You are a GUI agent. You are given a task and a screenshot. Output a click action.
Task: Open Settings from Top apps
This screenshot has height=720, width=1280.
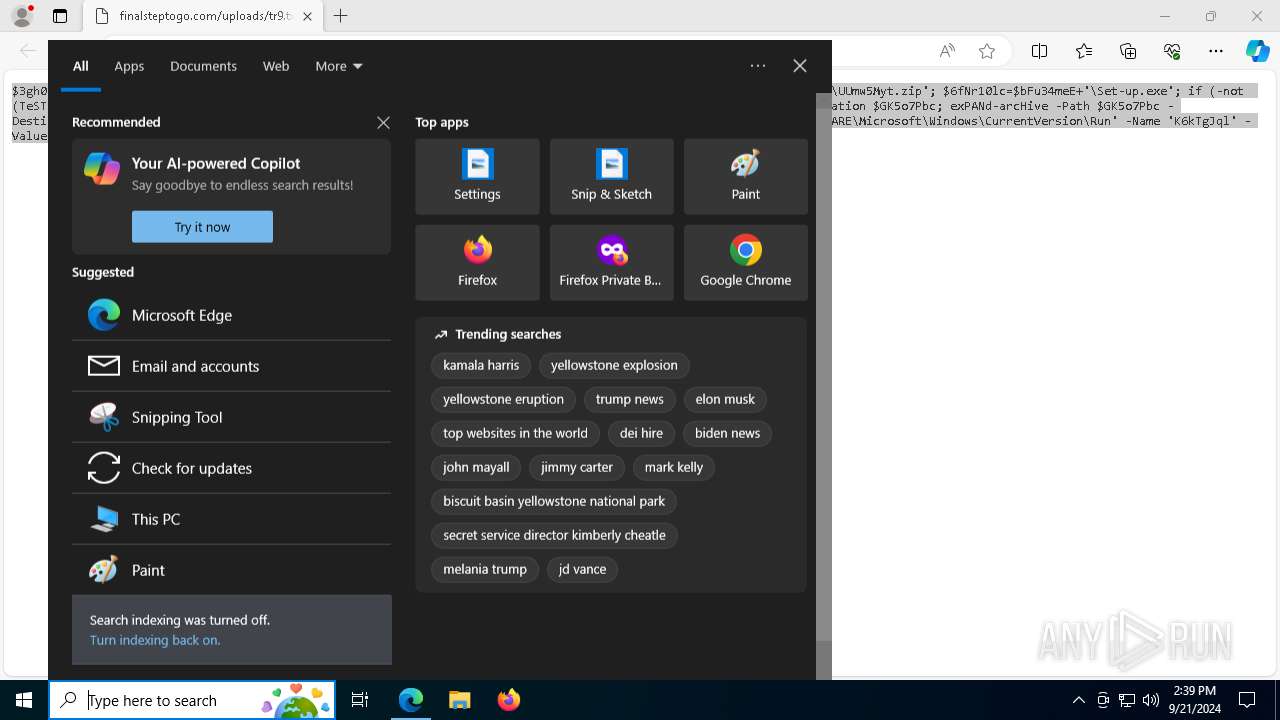coord(477,177)
